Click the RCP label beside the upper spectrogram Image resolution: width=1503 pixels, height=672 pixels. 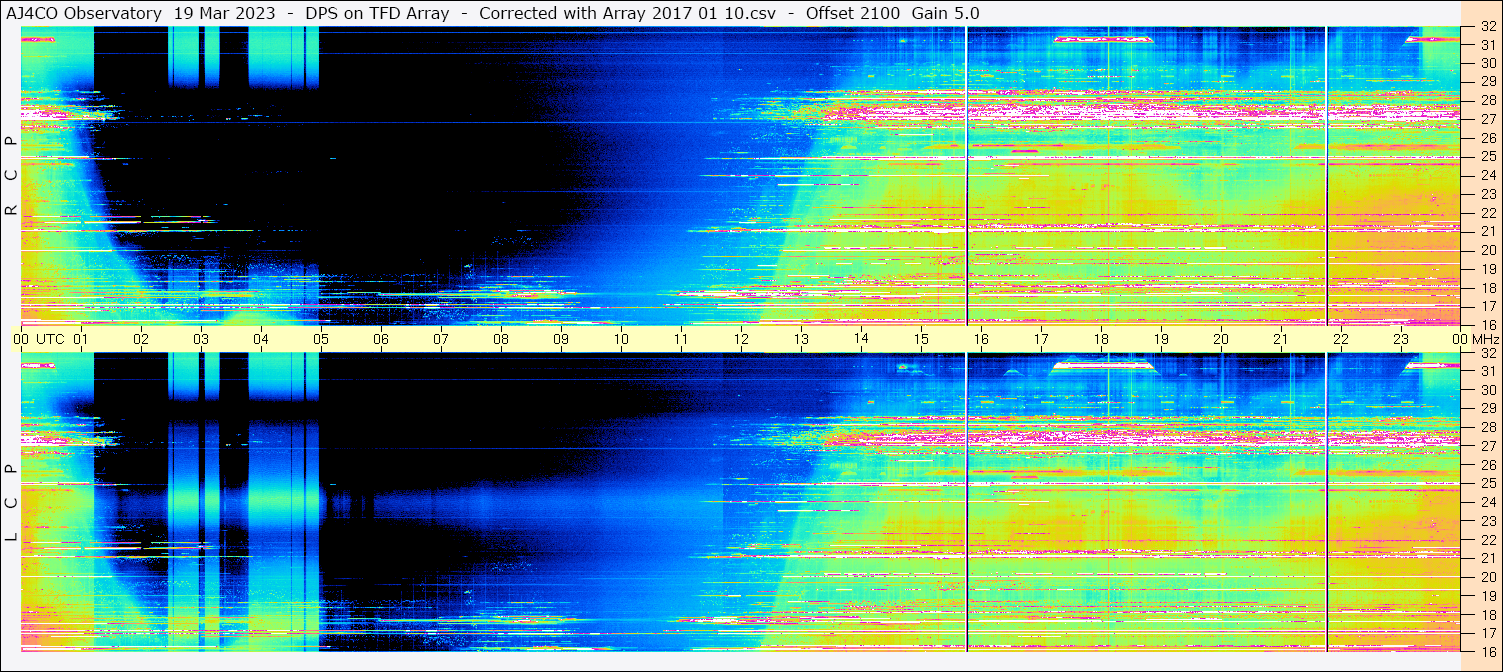click(12, 176)
